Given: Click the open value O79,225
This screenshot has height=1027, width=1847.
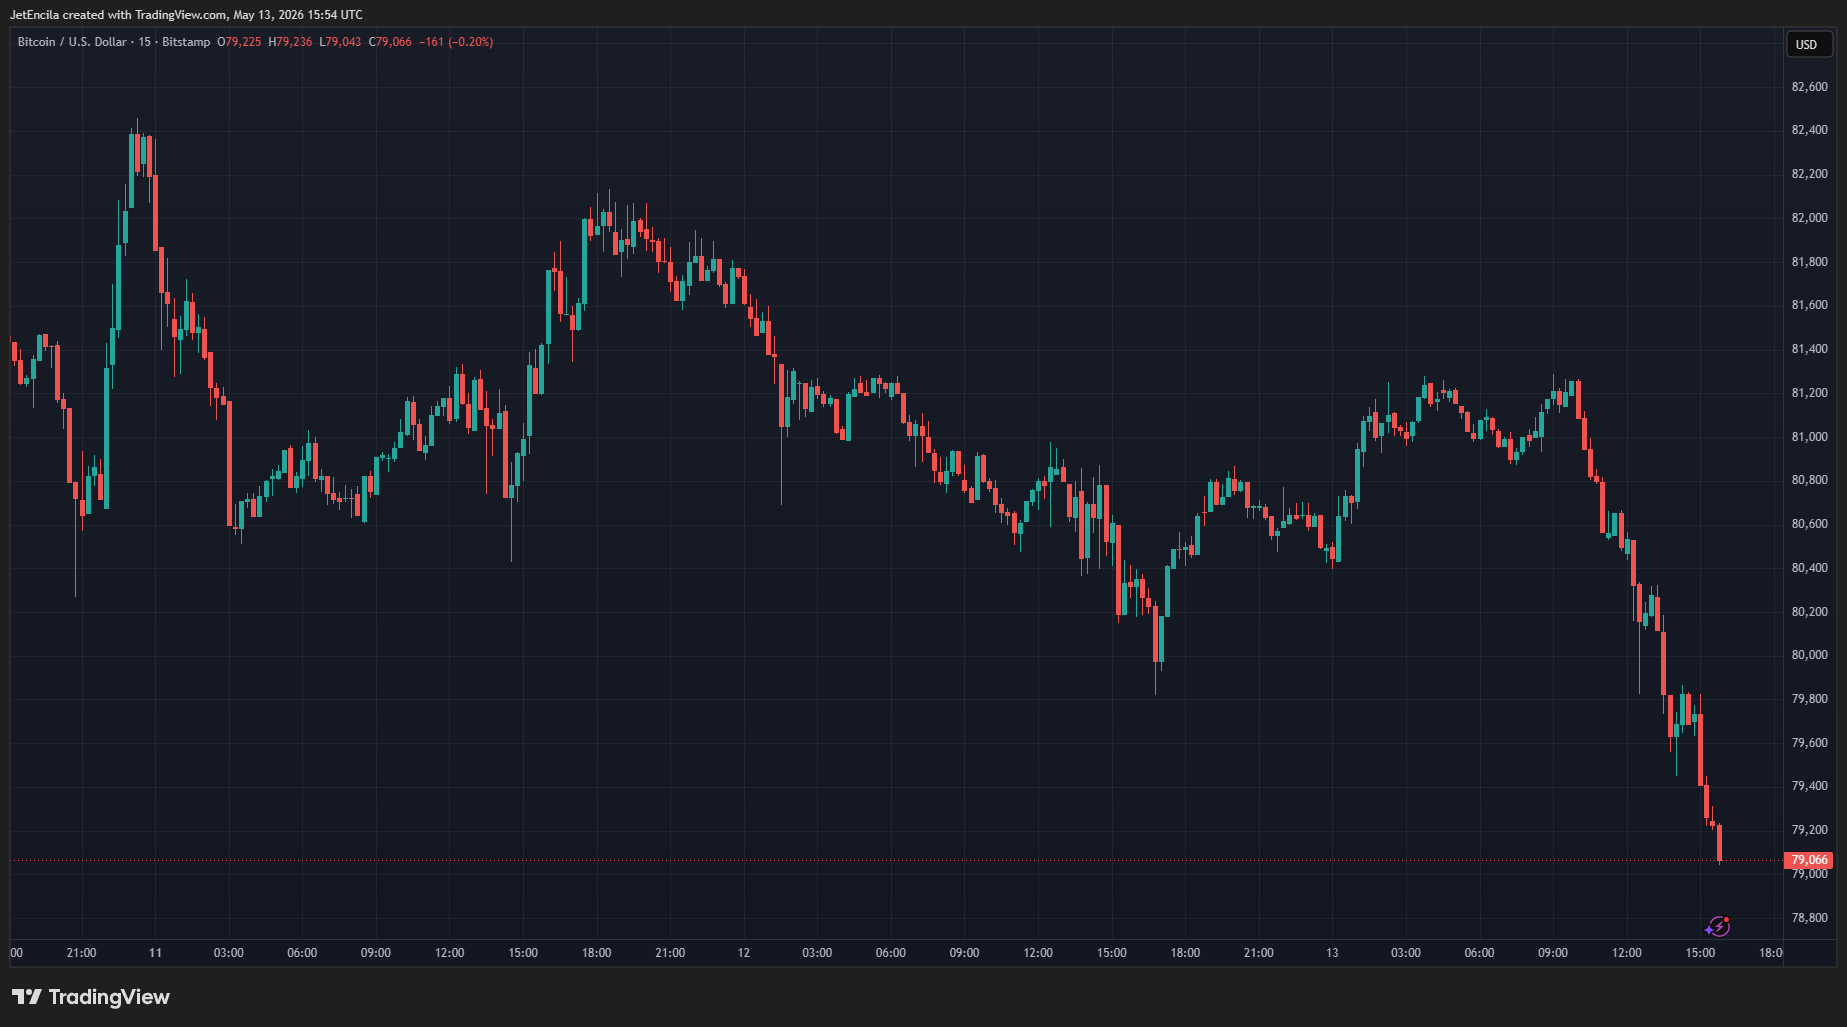Looking at the screenshot, I should tap(239, 42).
